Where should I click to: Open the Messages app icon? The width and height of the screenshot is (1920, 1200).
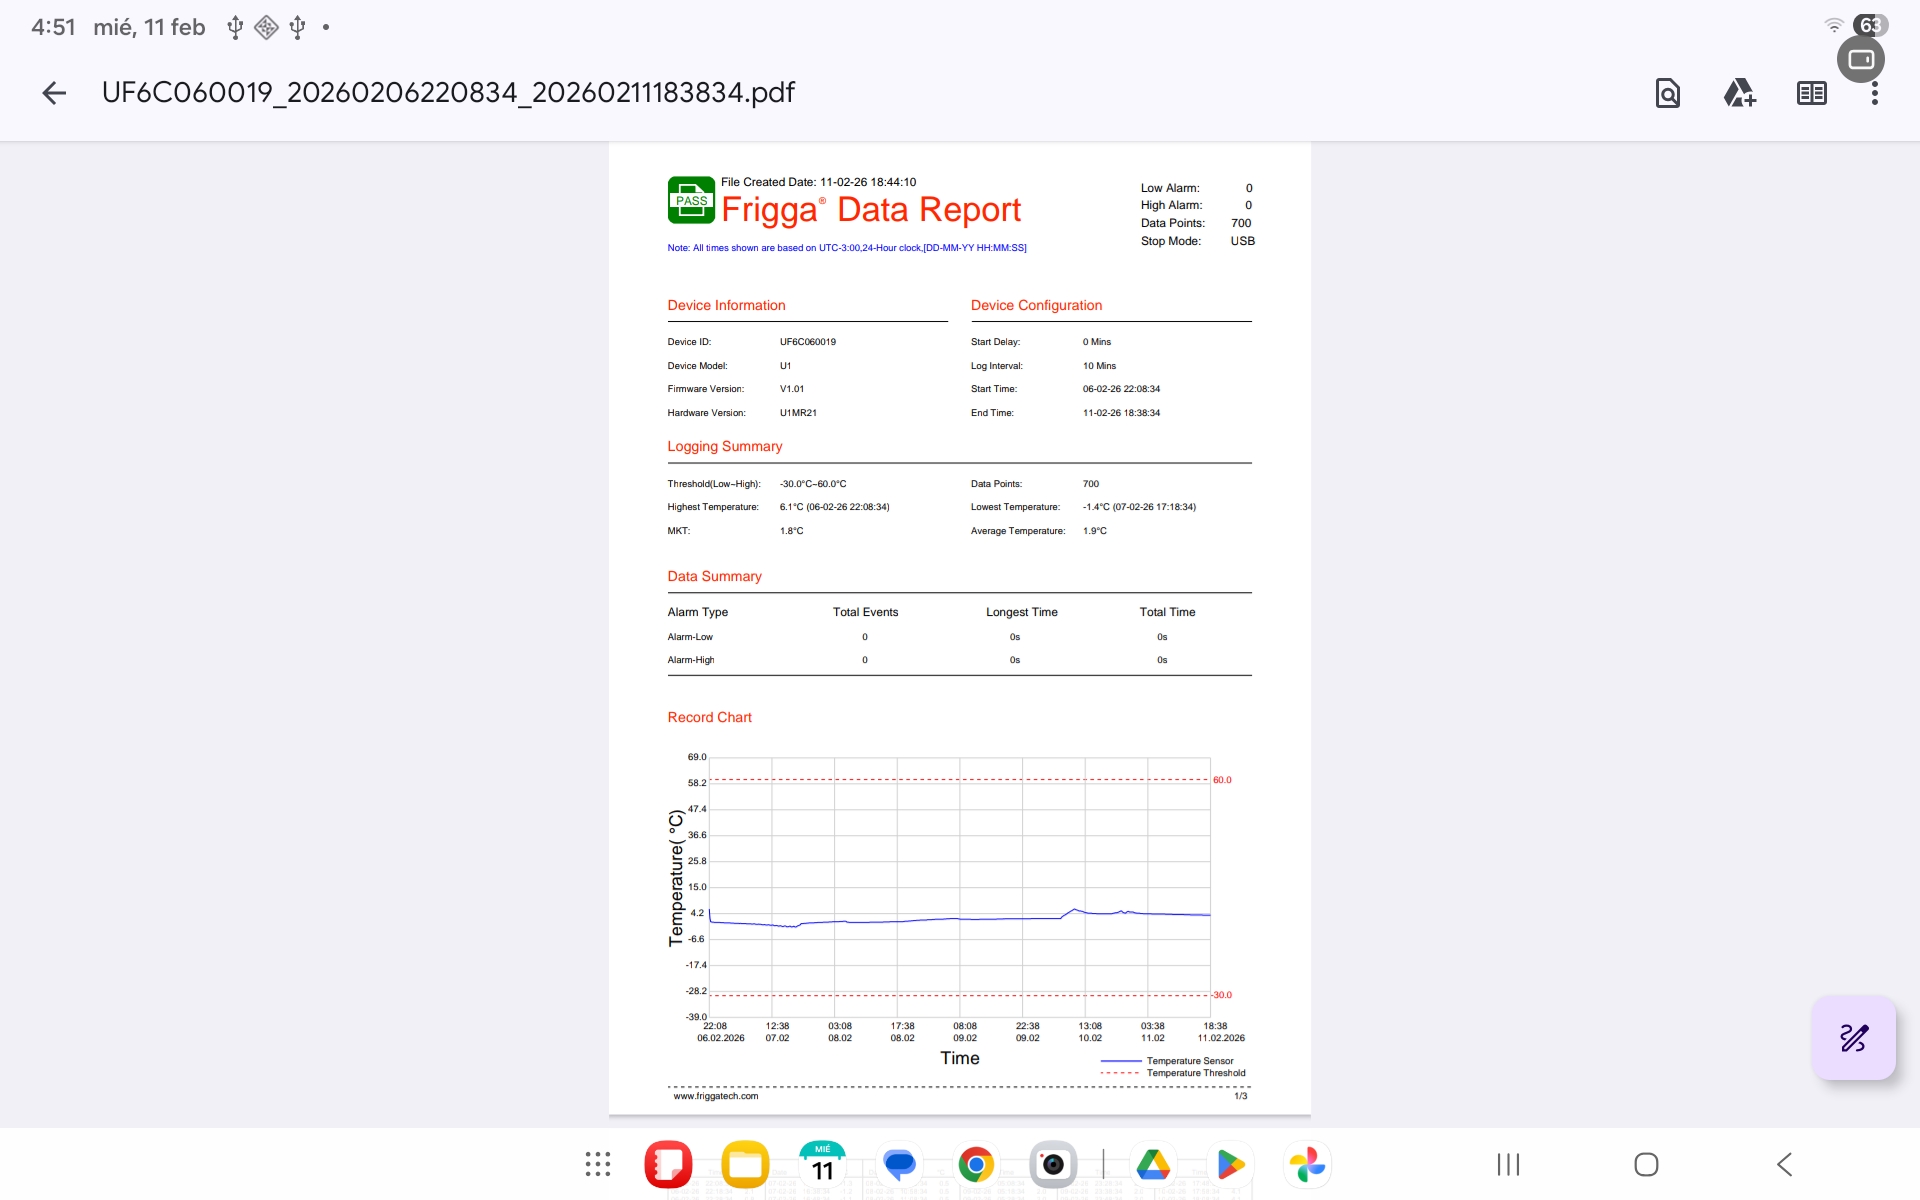(899, 1164)
